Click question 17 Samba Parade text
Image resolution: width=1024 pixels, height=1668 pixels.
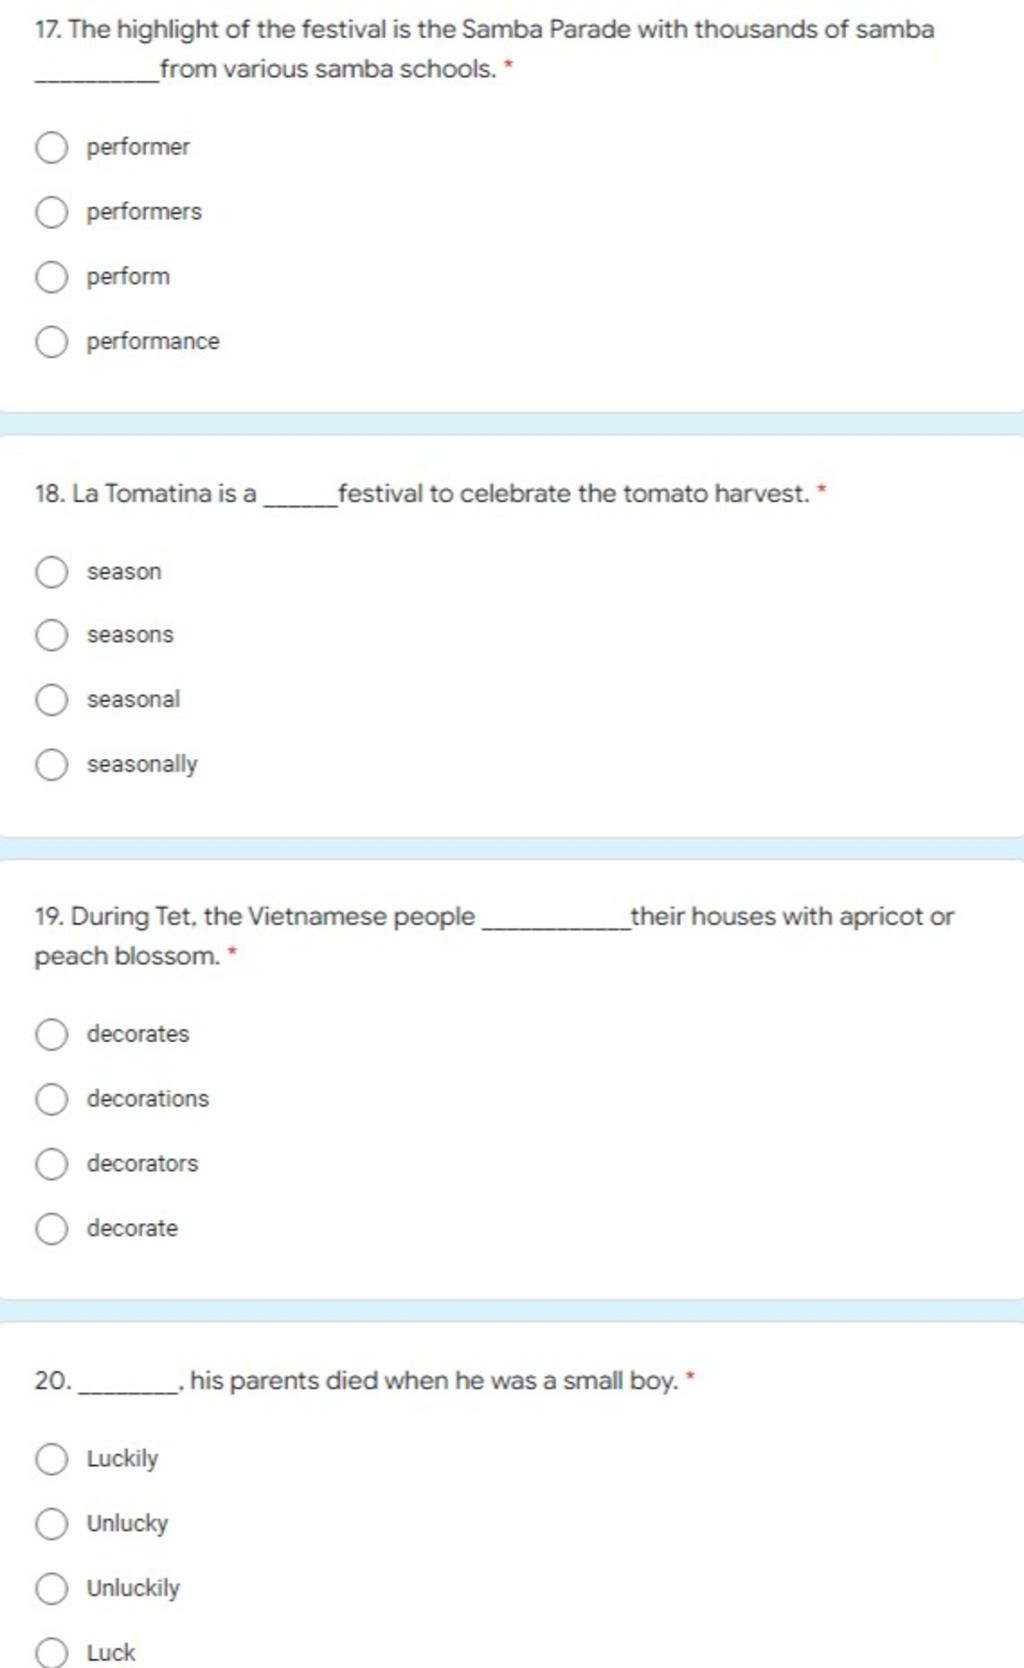point(485,49)
